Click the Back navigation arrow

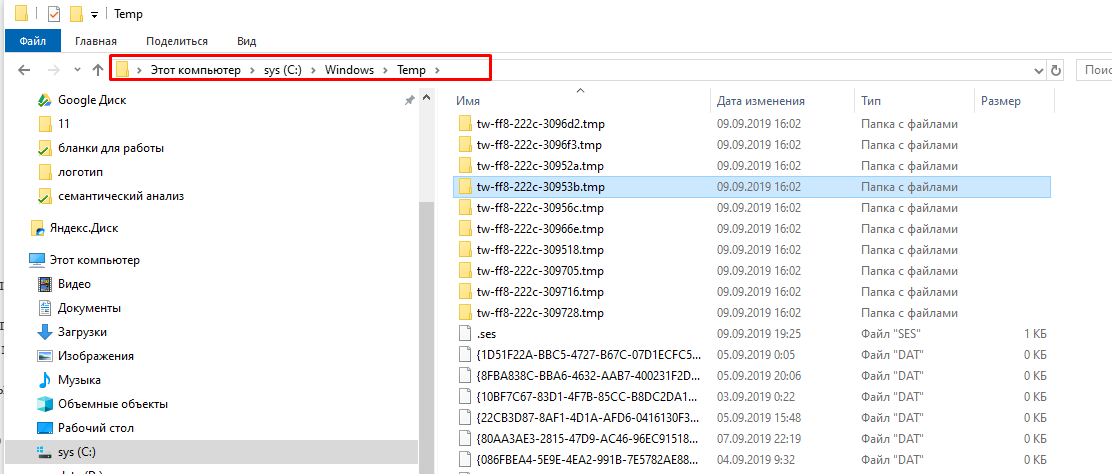coord(25,70)
